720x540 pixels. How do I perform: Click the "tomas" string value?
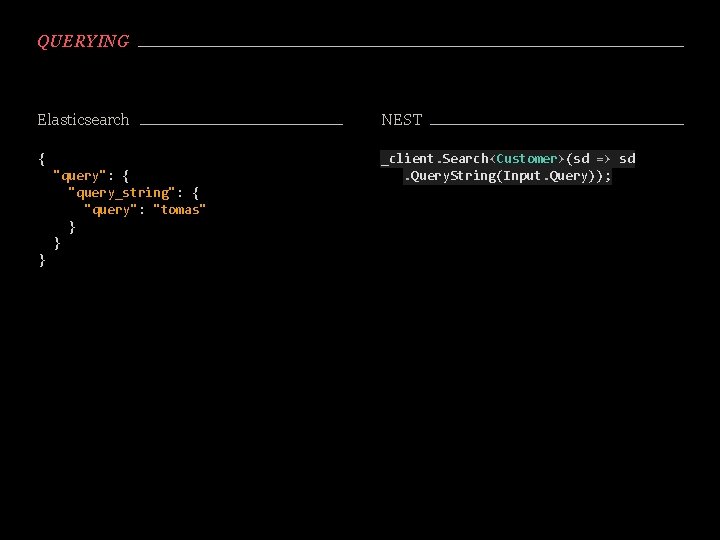(179, 209)
